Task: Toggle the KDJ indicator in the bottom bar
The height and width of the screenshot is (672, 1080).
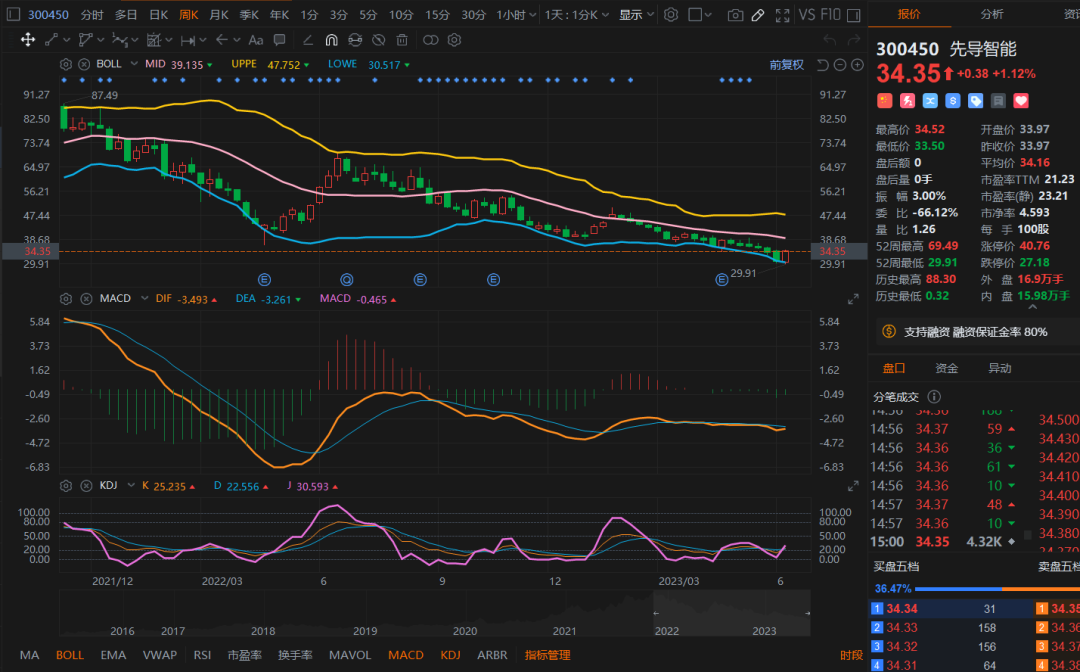Action: tap(450, 655)
